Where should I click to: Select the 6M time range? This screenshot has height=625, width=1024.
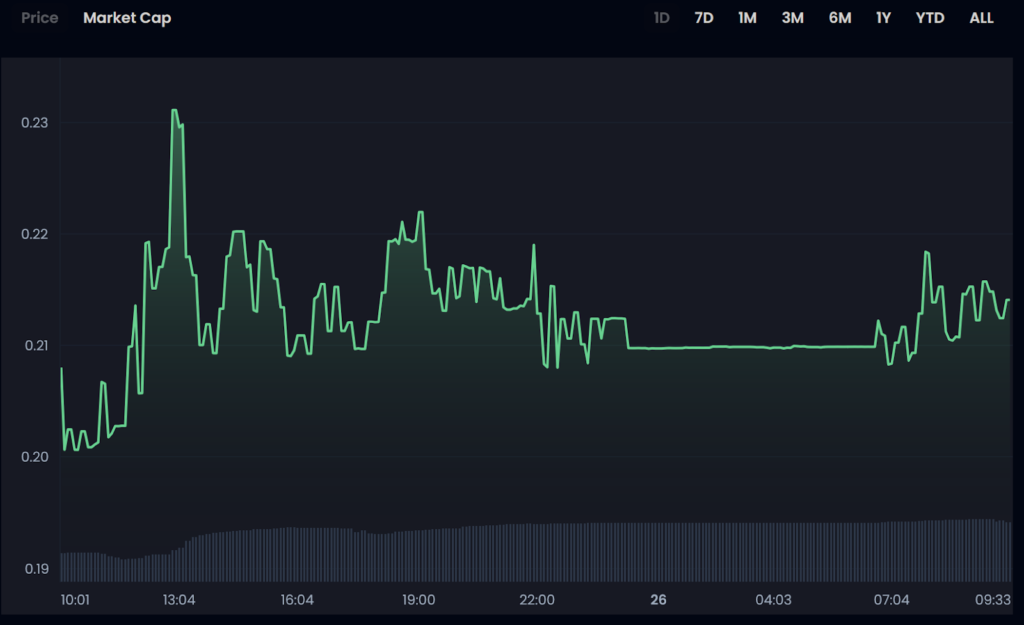(840, 18)
